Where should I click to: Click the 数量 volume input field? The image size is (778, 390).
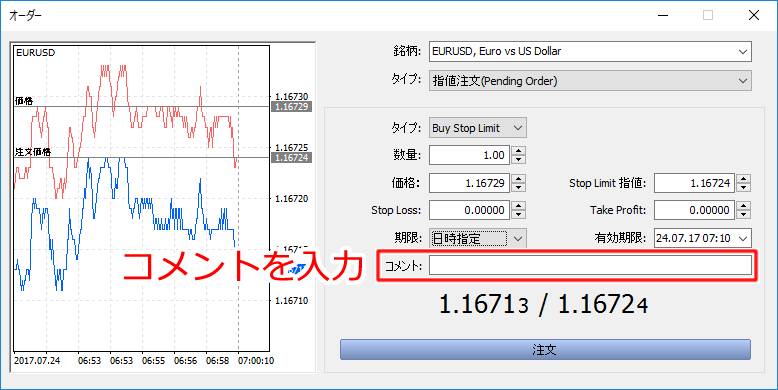tap(469, 155)
